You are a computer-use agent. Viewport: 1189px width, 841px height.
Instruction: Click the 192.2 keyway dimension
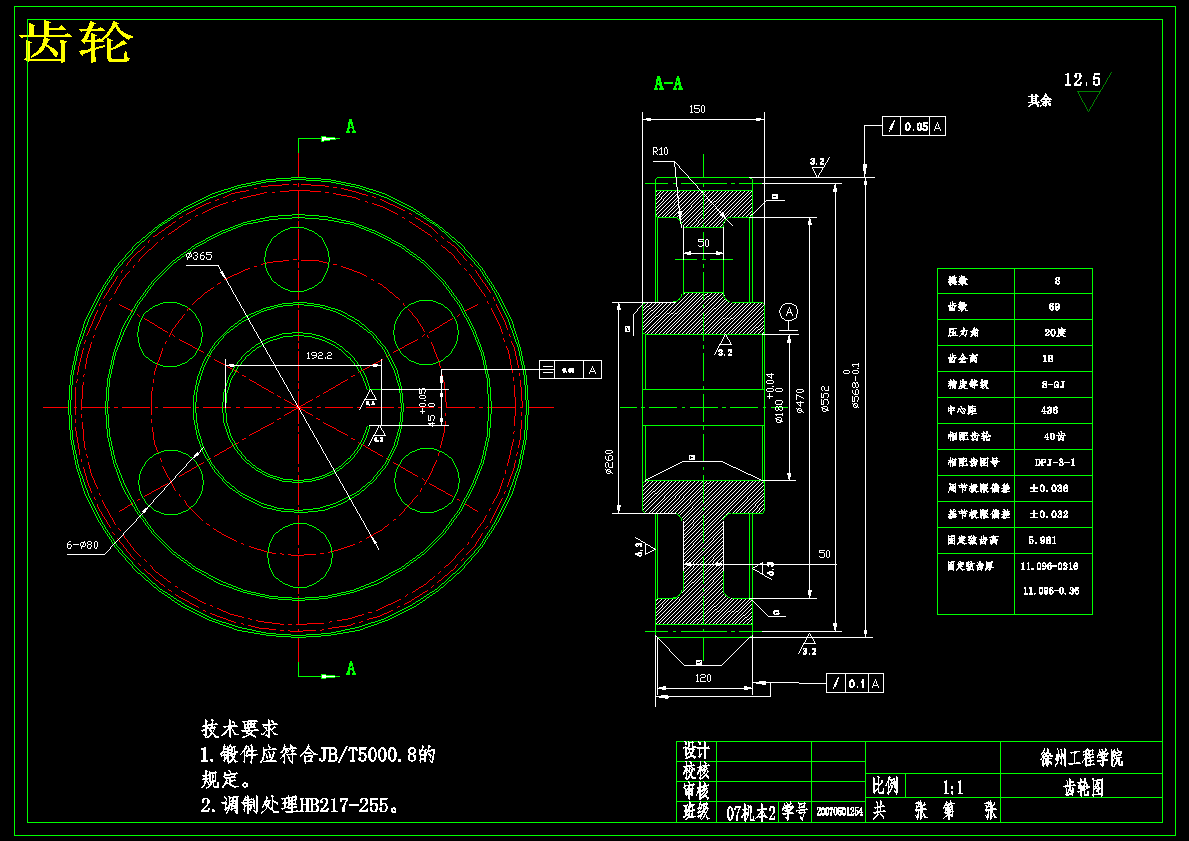pos(319,355)
